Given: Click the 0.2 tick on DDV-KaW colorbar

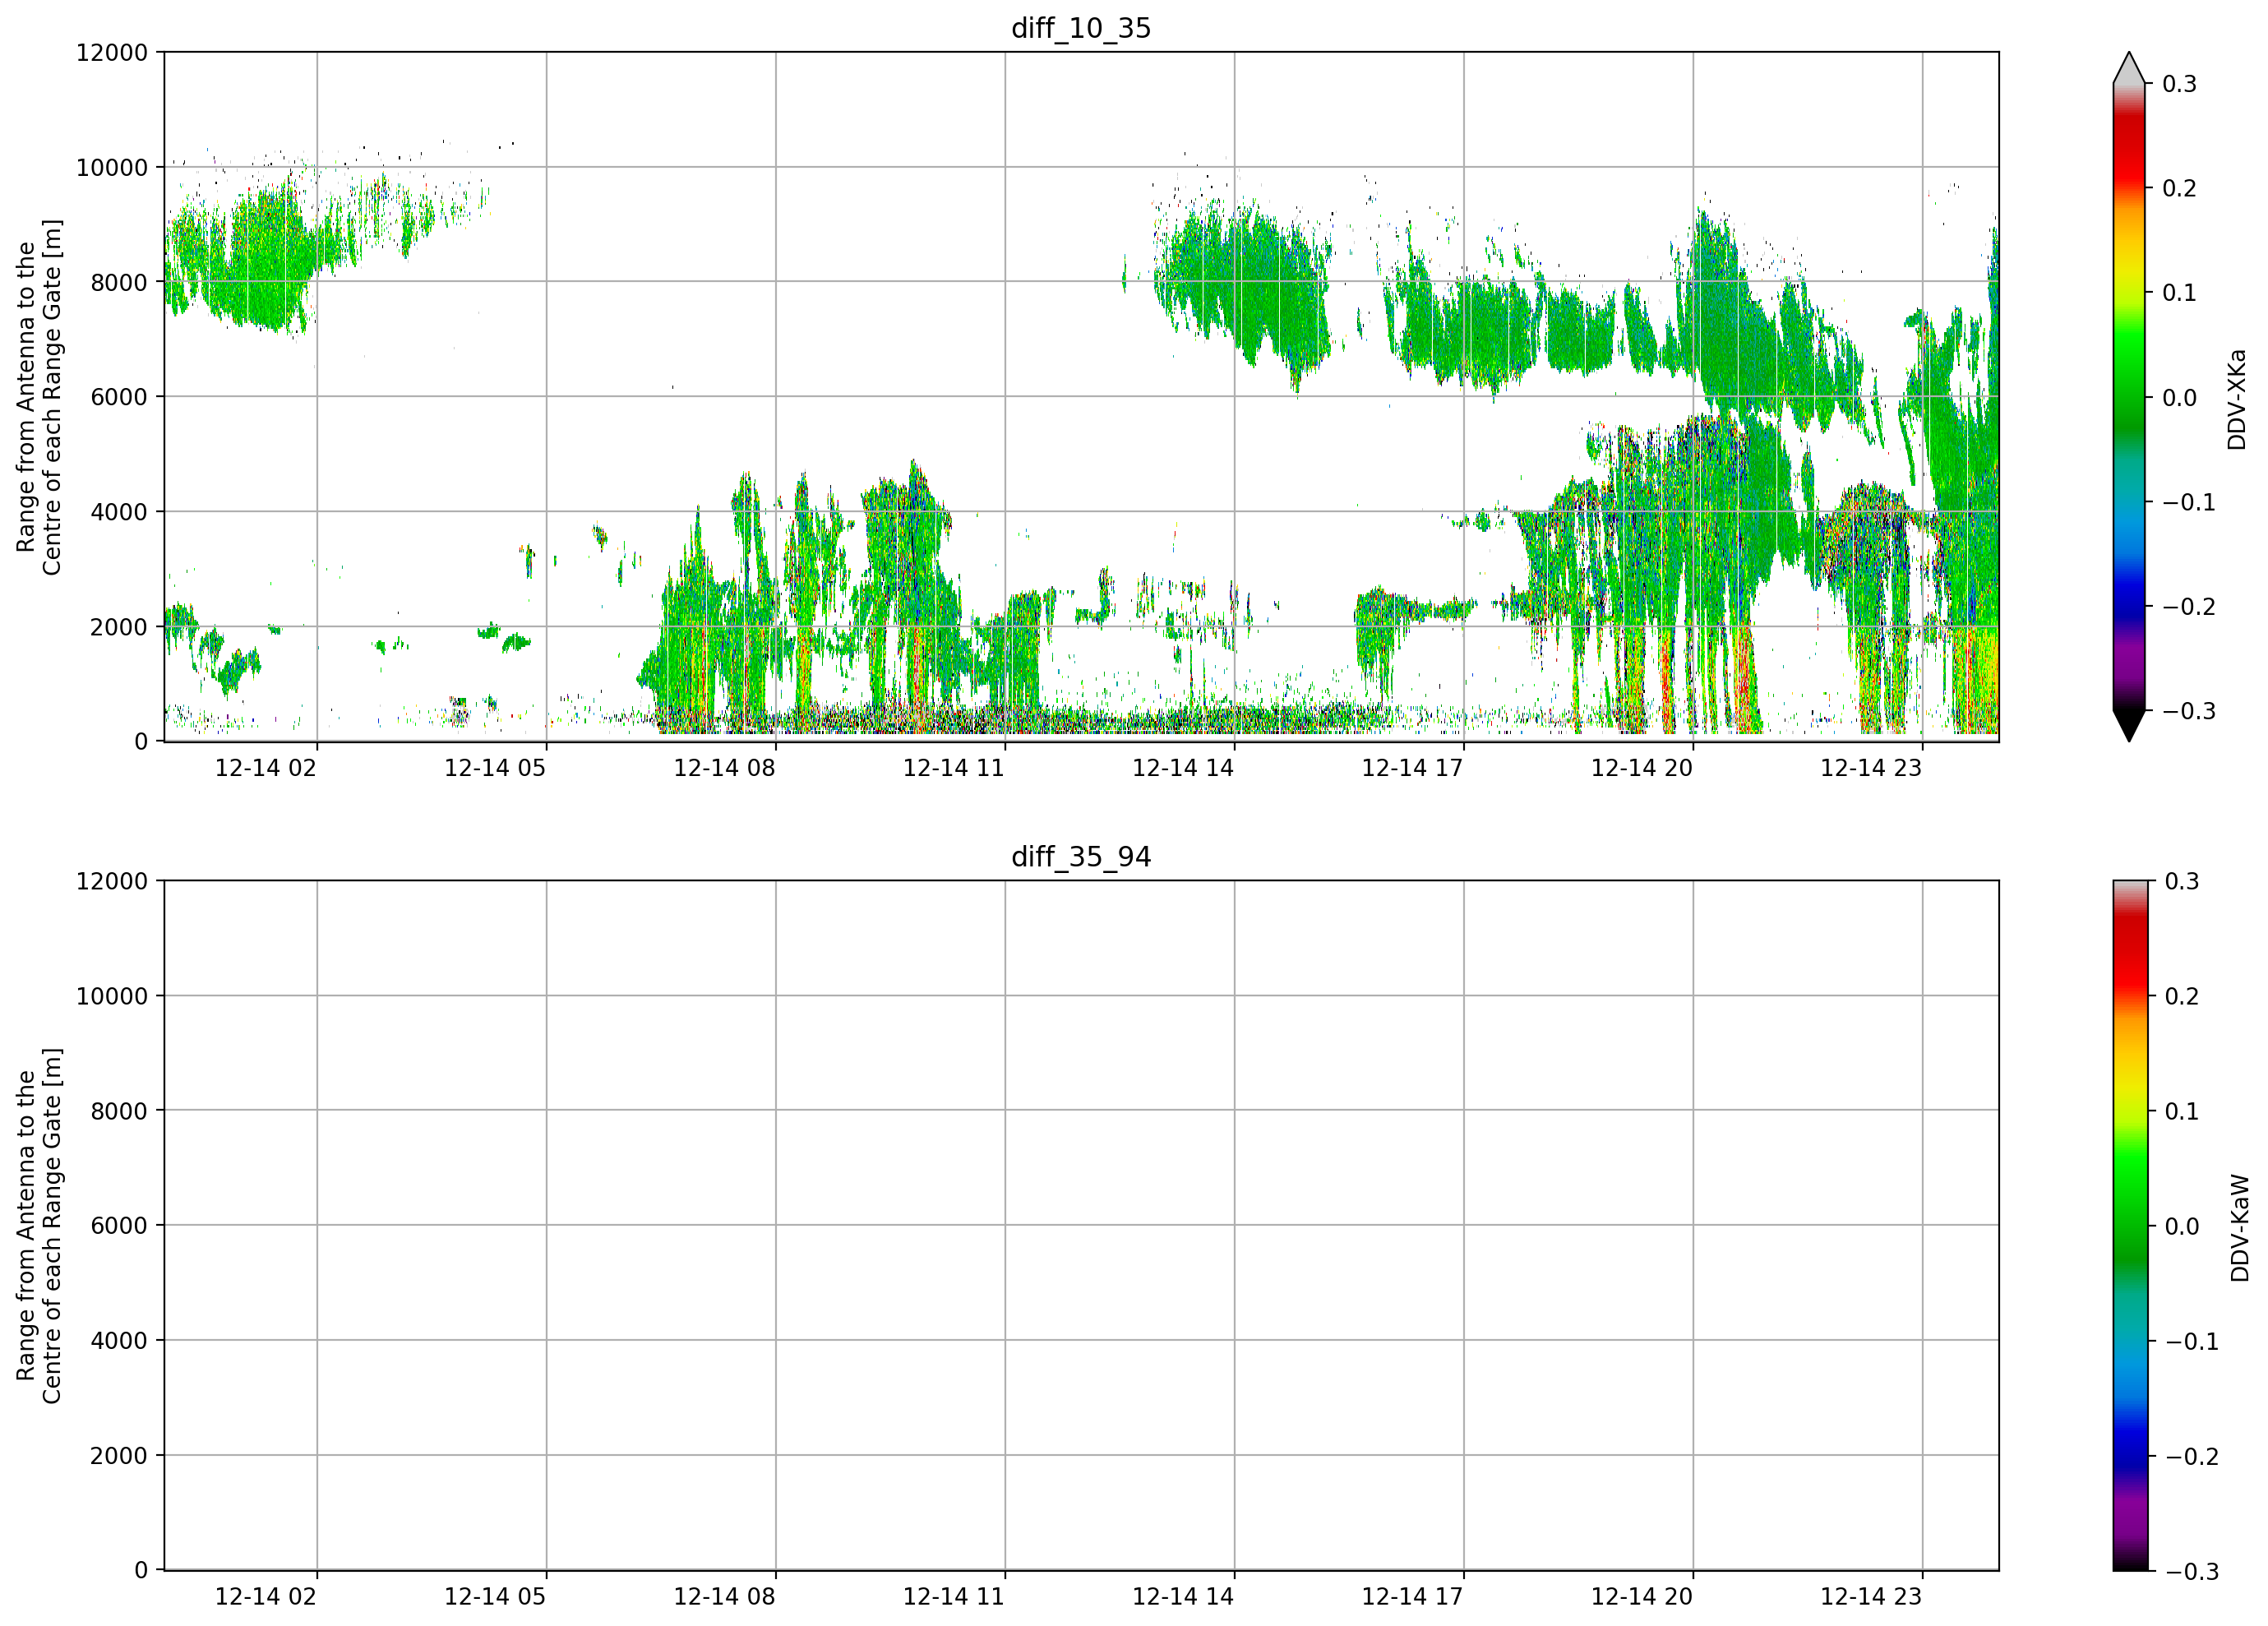Looking at the screenshot, I should 2182,997.
